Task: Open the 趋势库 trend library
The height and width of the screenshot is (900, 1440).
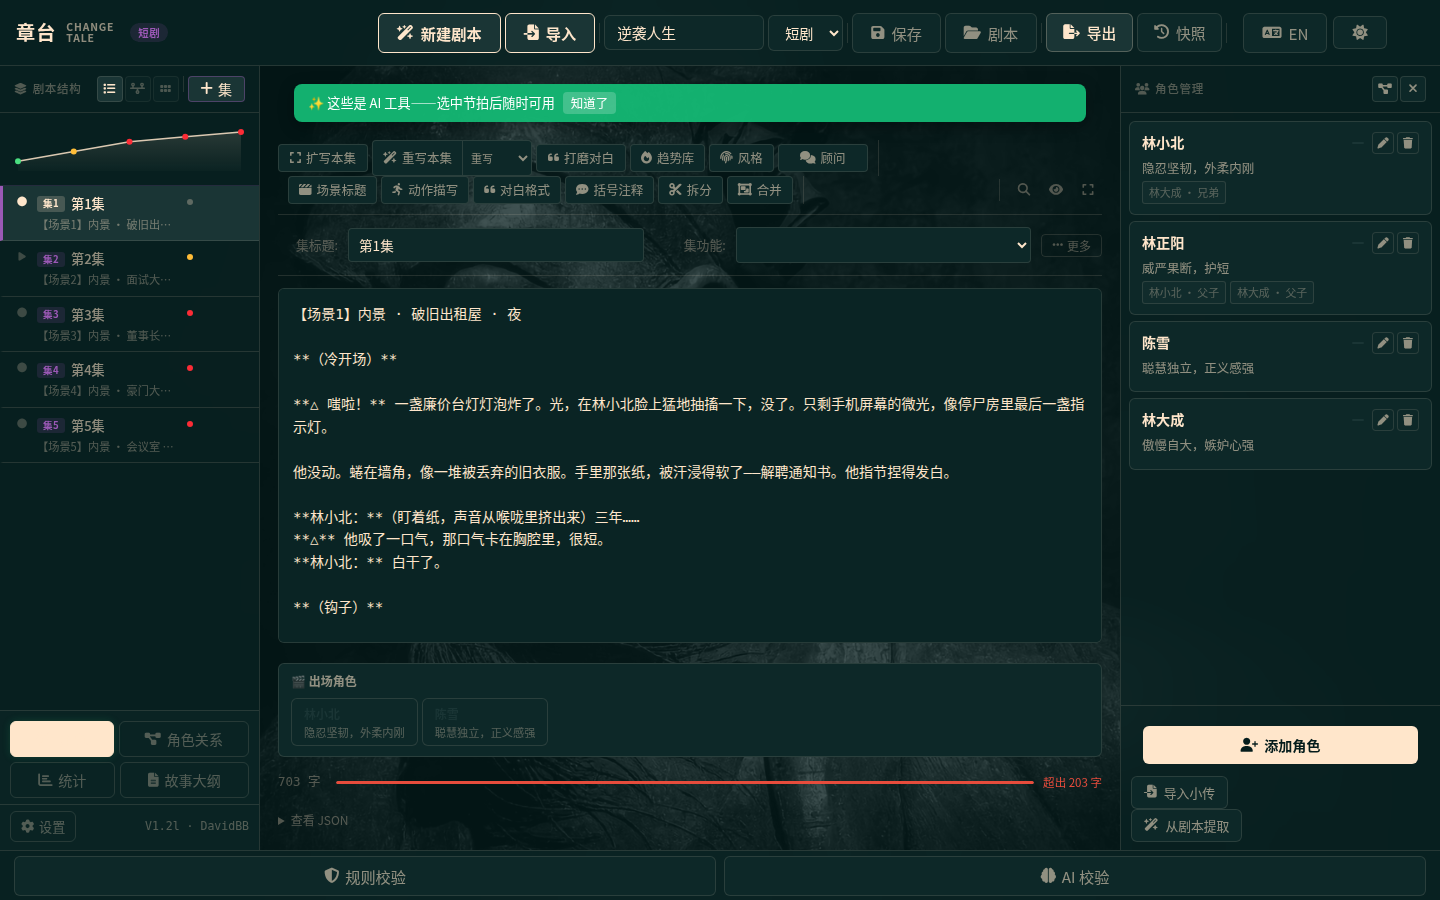Action: click(x=668, y=158)
